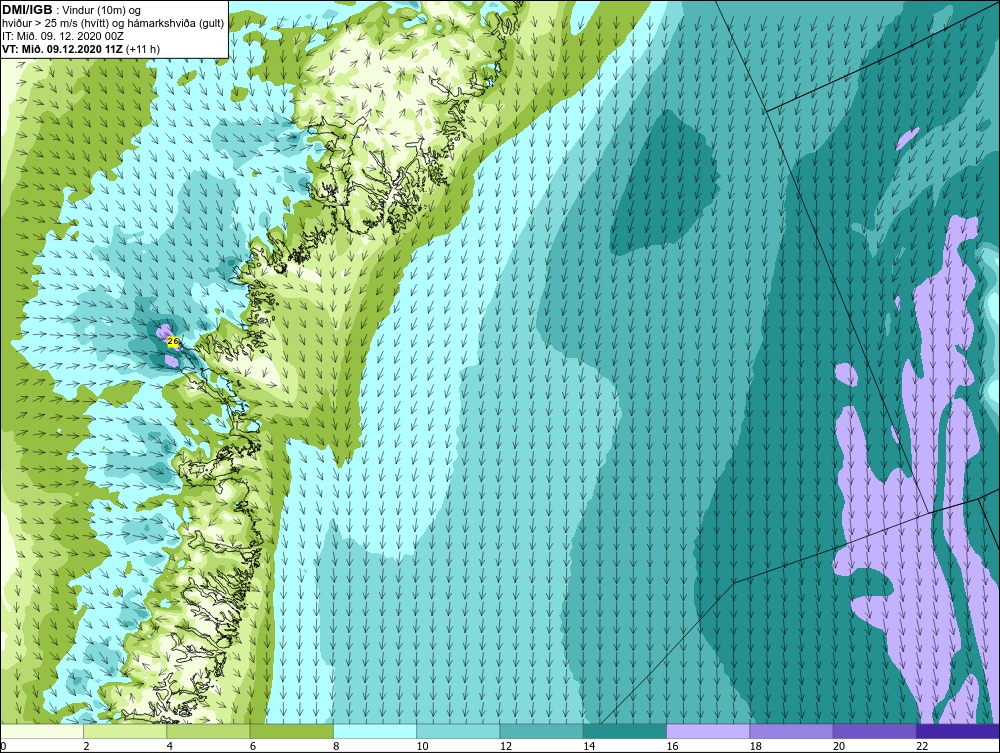Click the yellow 26 gust marker
The image size is (1000, 753).
[172, 342]
